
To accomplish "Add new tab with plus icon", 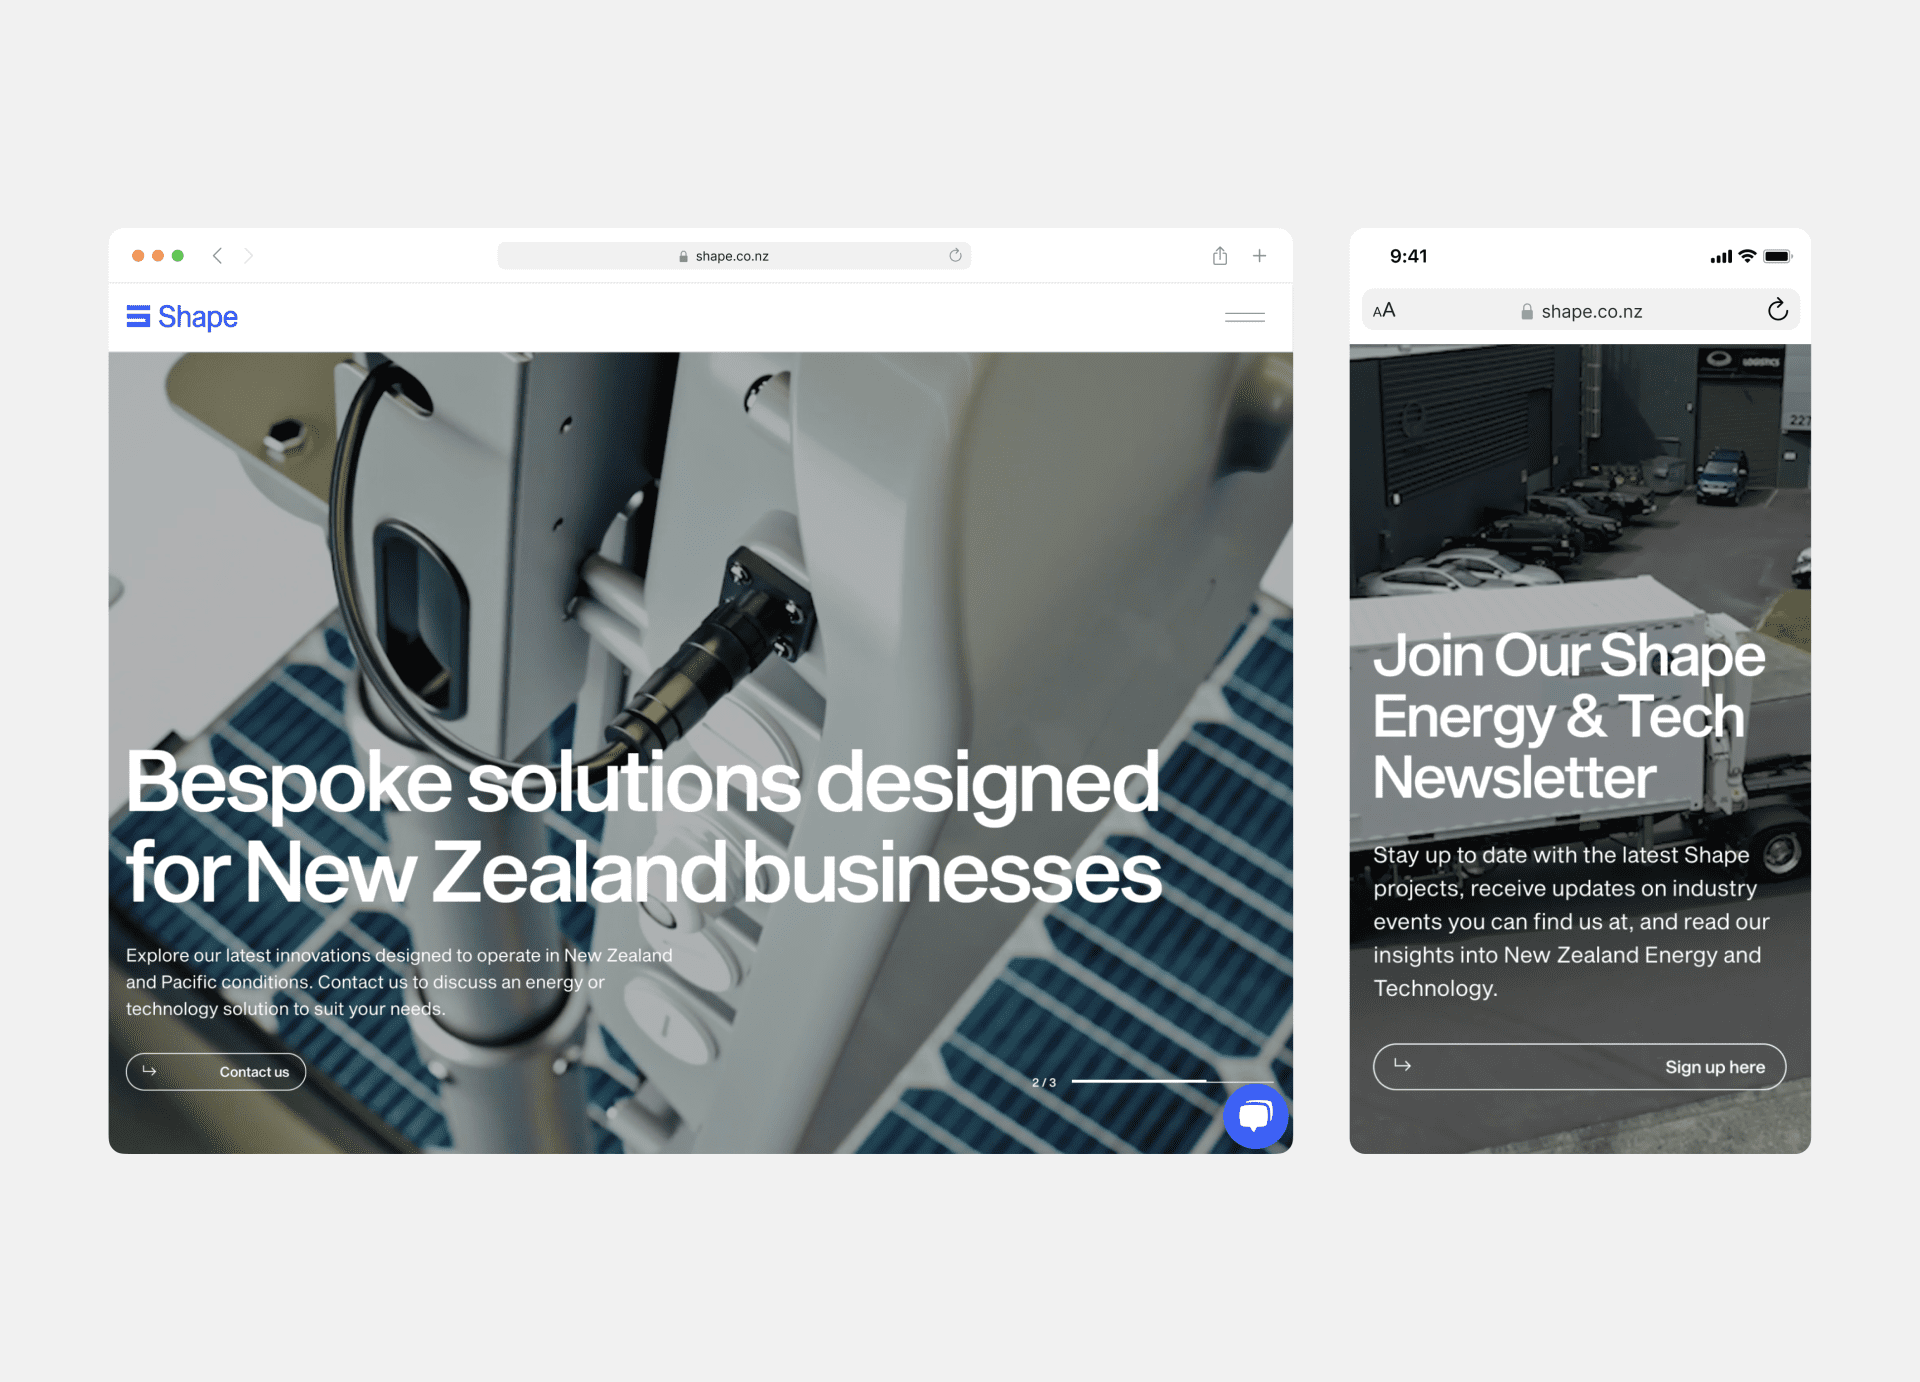I will pos(1260,256).
